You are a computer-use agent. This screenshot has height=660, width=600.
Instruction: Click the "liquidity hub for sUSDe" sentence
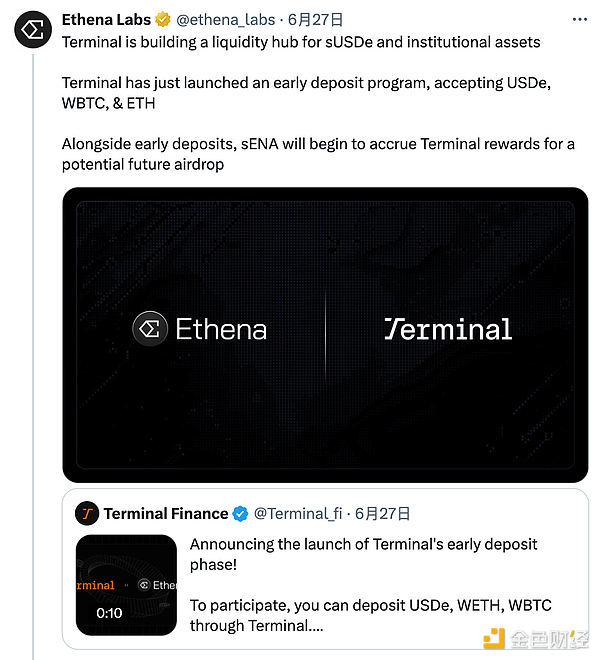coord(300,42)
